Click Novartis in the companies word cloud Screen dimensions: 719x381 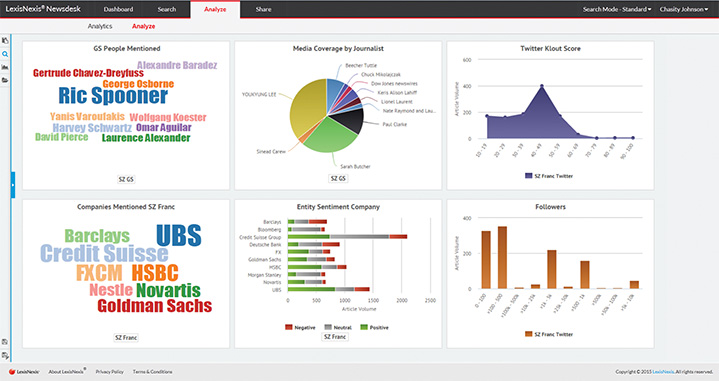click(168, 290)
